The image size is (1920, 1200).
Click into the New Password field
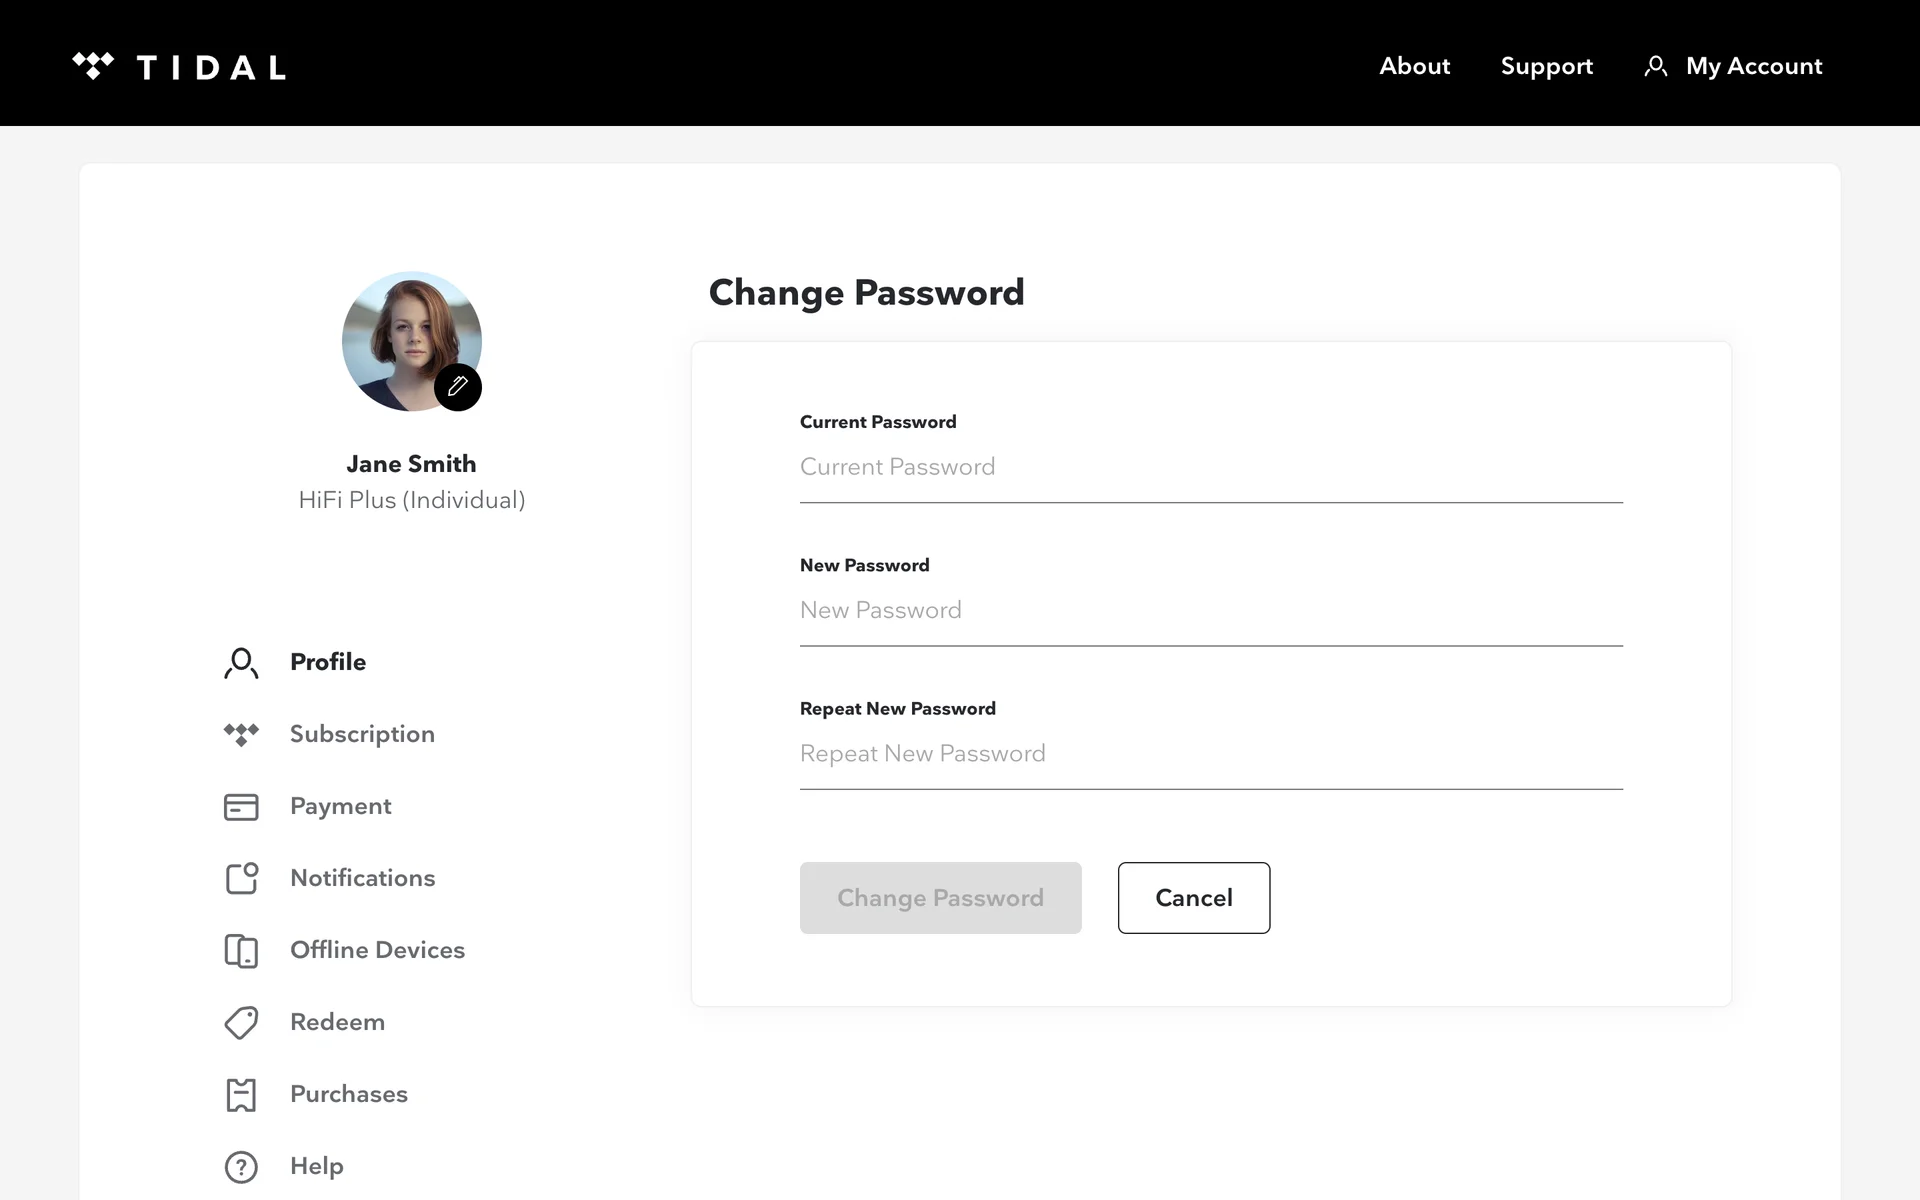[1210, 610]
